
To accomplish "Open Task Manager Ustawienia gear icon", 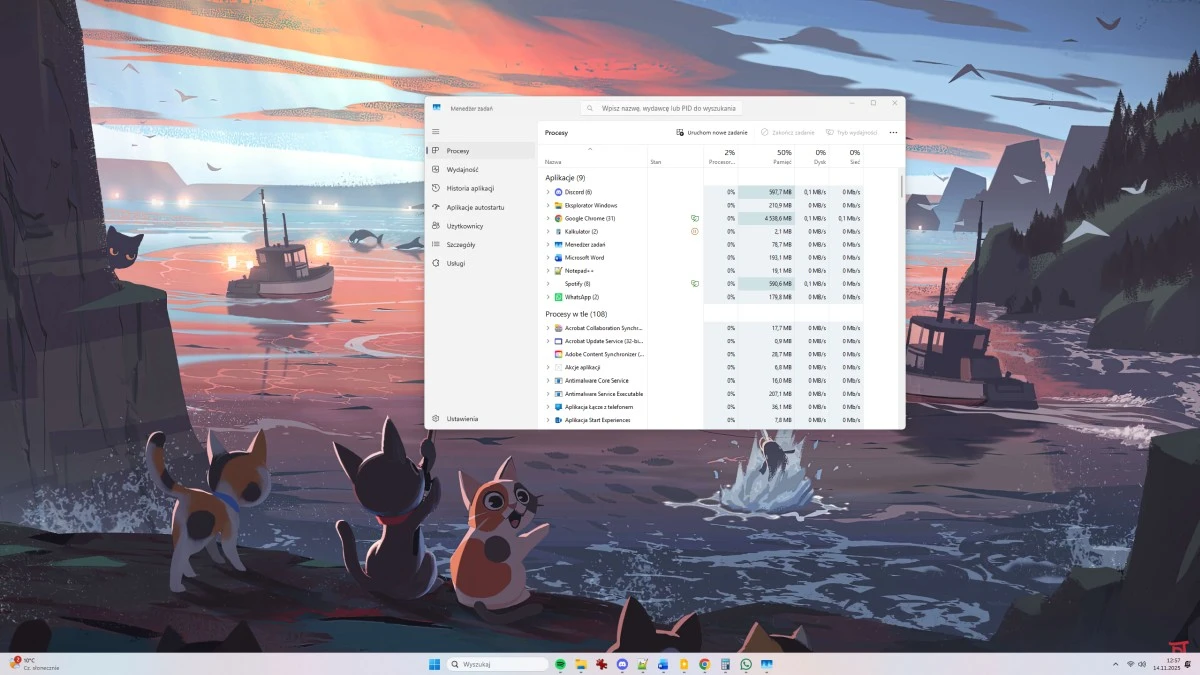I will coord(436,419).
